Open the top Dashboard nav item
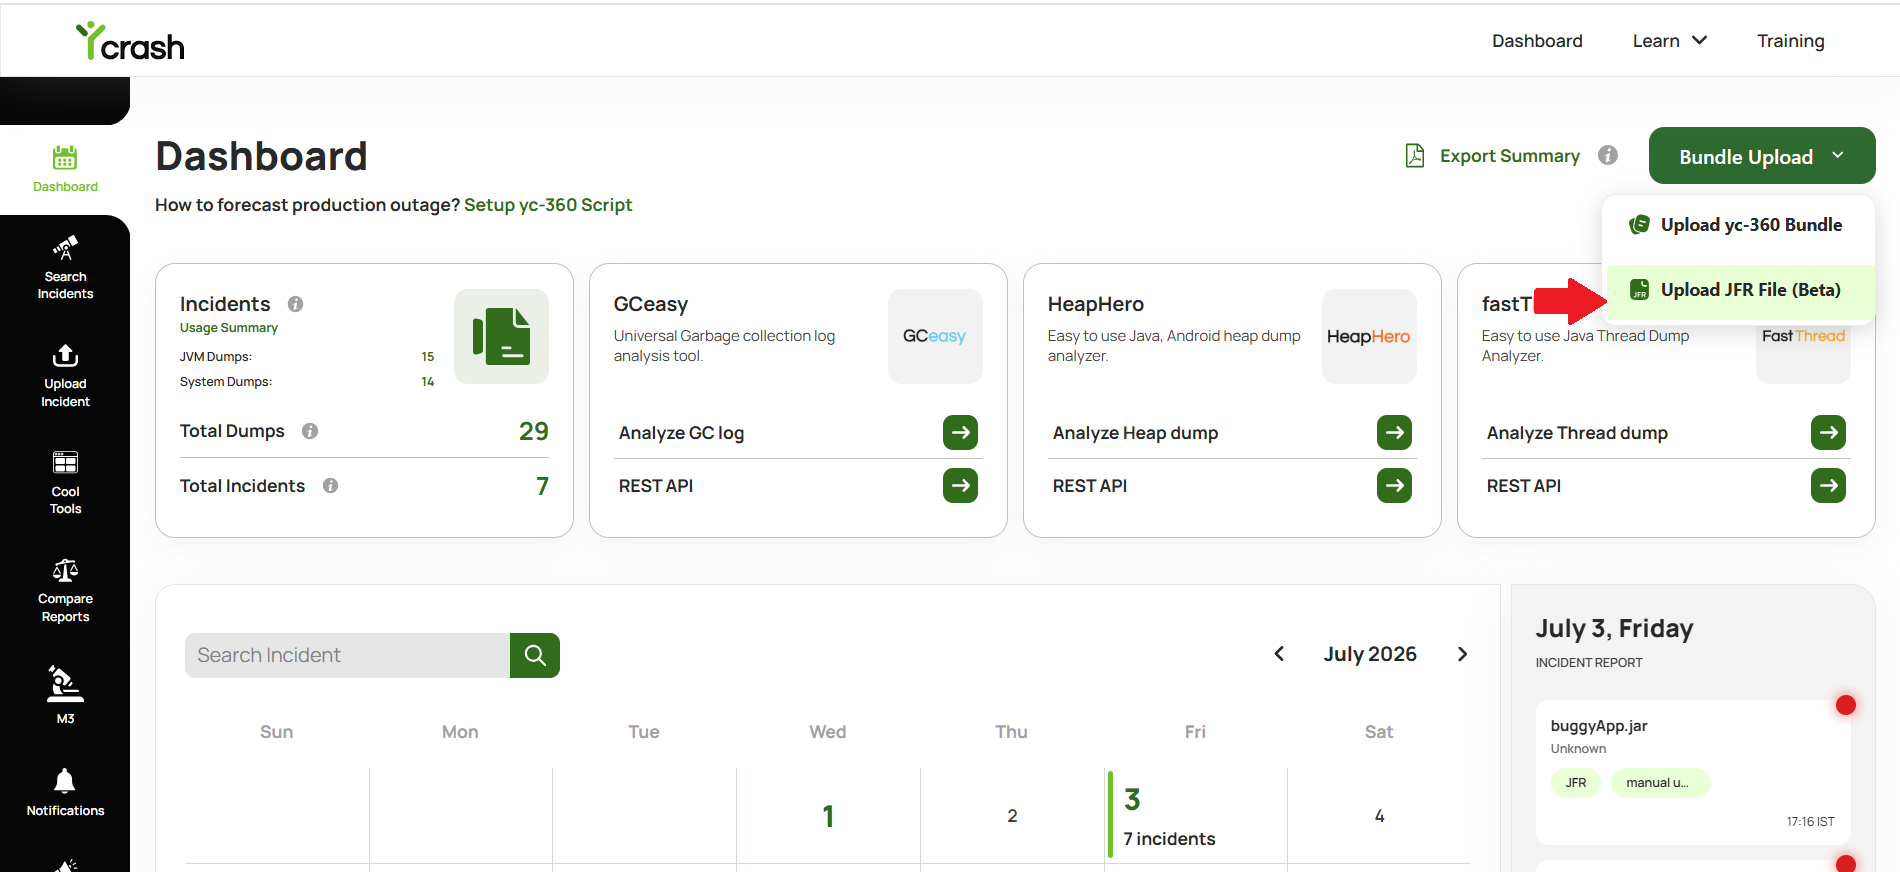Viewport: 1900px width, 872px height. [1537, 41]
